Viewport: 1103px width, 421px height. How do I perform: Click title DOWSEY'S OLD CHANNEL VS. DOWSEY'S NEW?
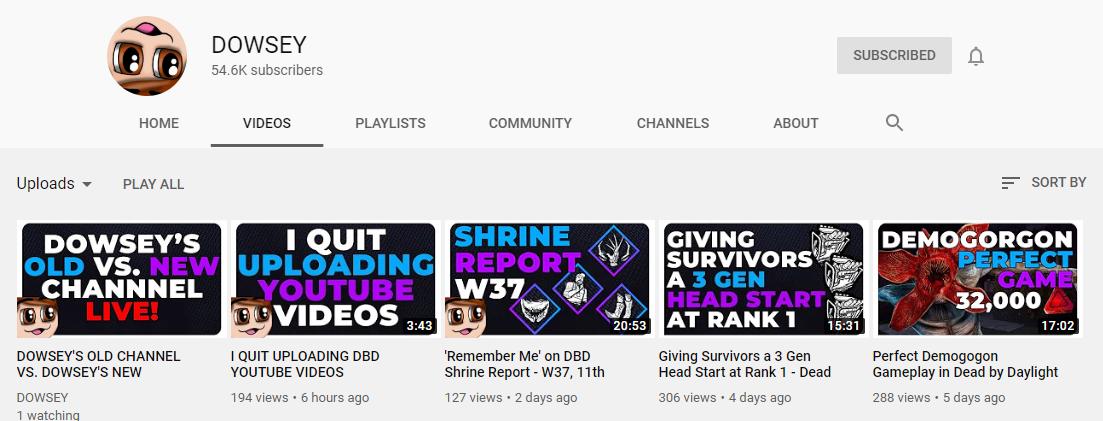(98, 364)
